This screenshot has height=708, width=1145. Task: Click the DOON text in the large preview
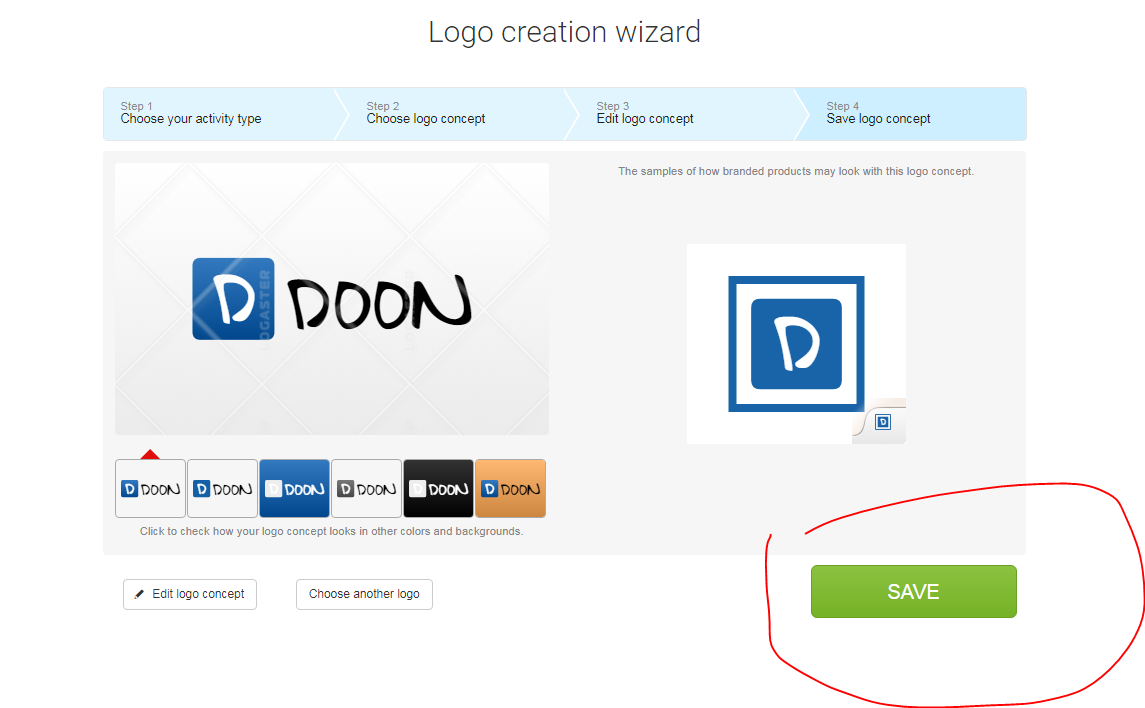click(x=378, y=303)
